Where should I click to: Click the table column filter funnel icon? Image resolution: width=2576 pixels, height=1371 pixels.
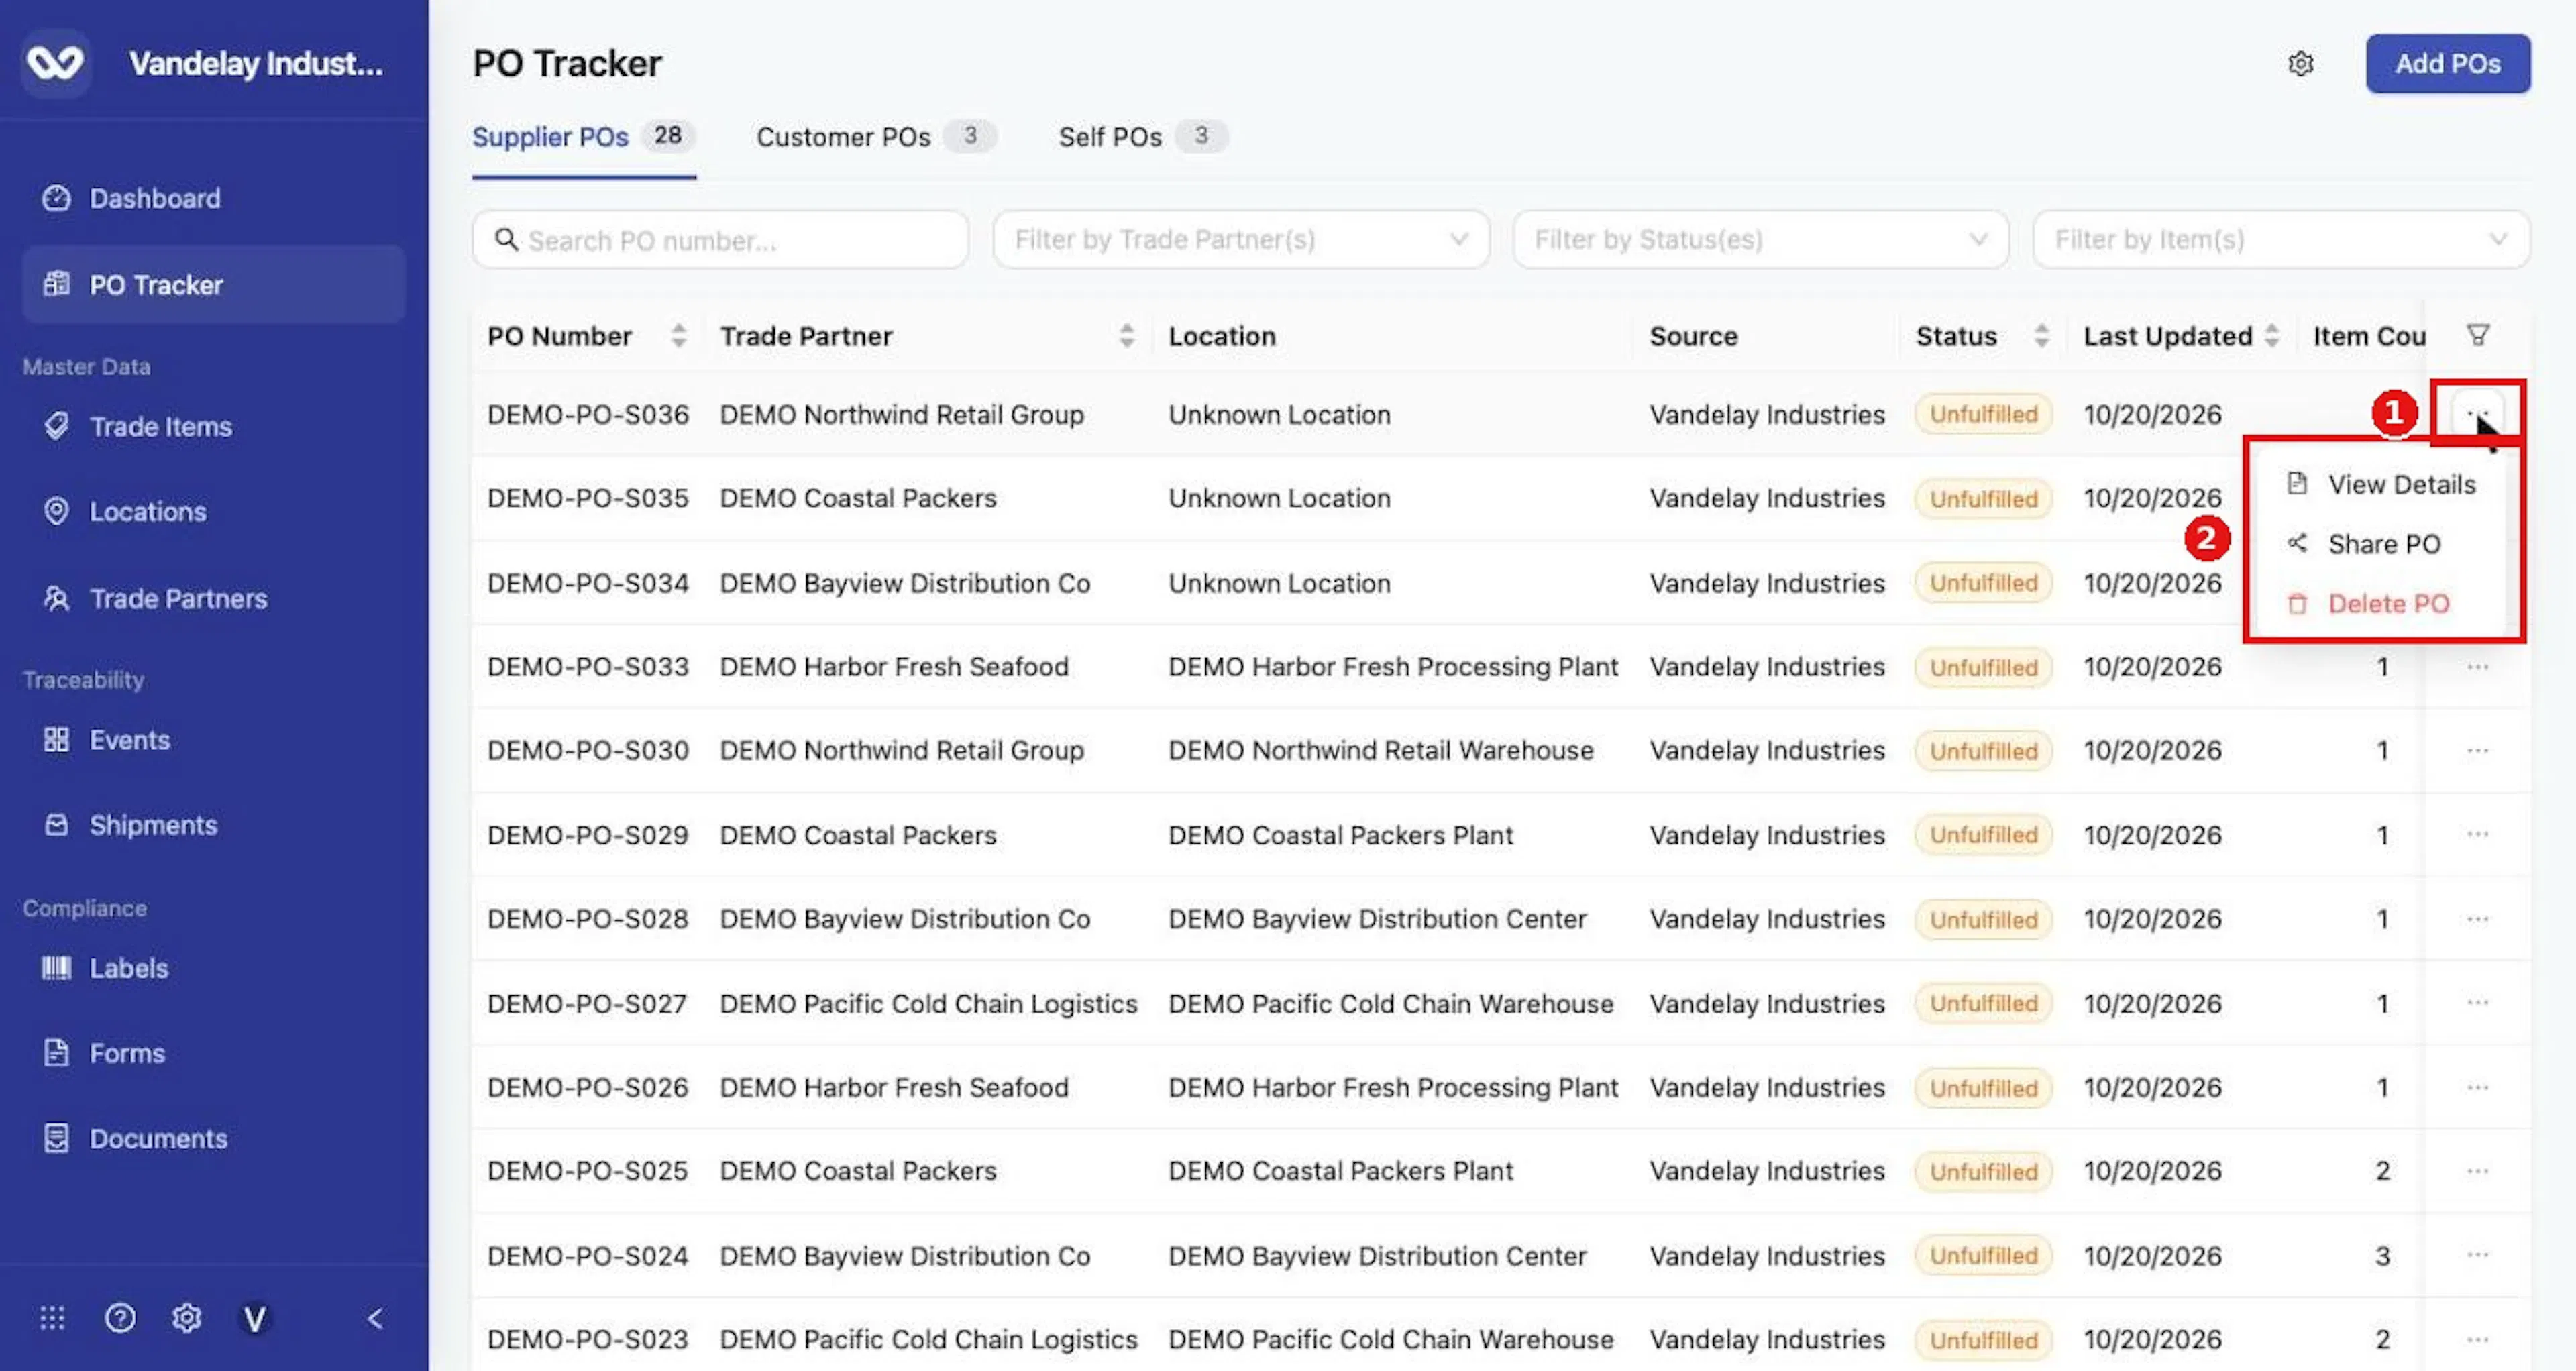[2478, 335]
